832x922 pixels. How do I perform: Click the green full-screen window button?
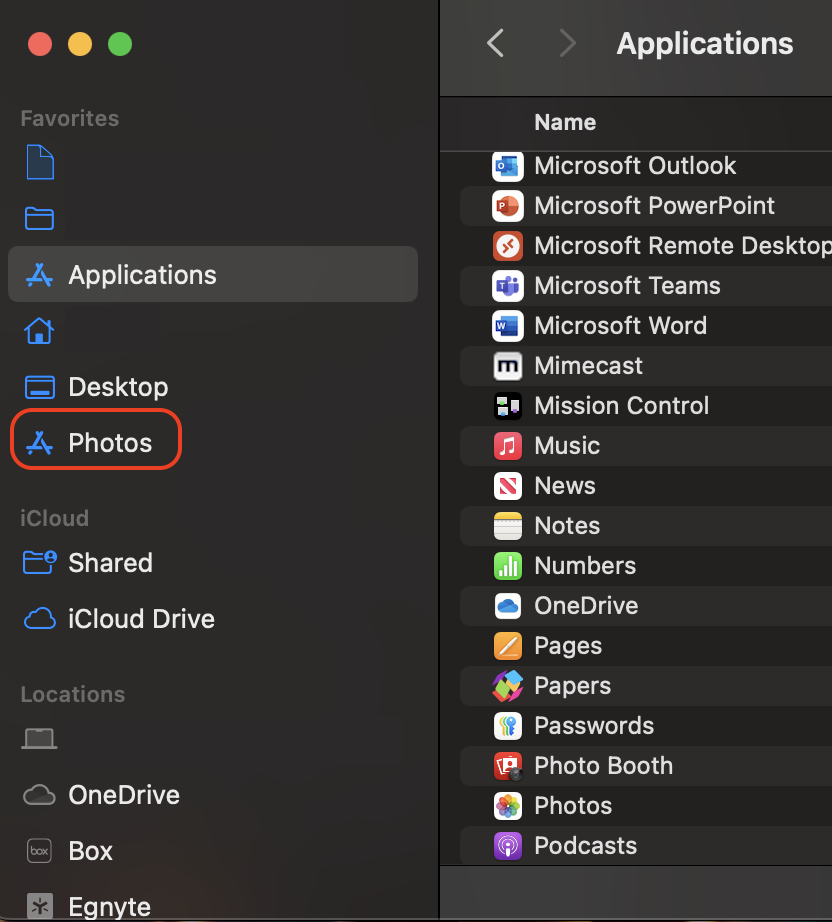120,44
